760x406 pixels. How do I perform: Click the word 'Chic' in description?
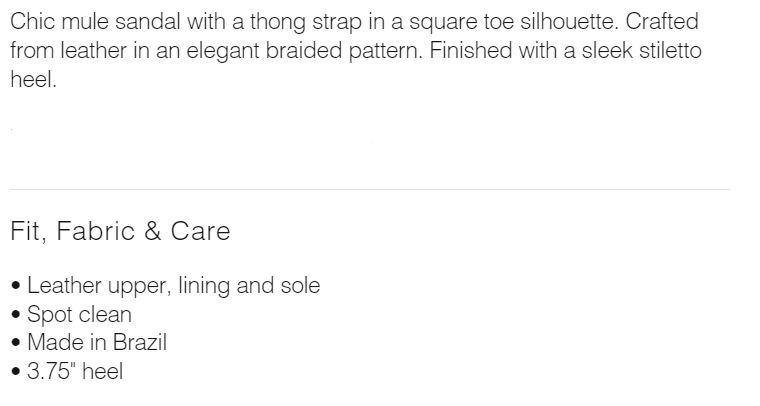click(32, 22)
